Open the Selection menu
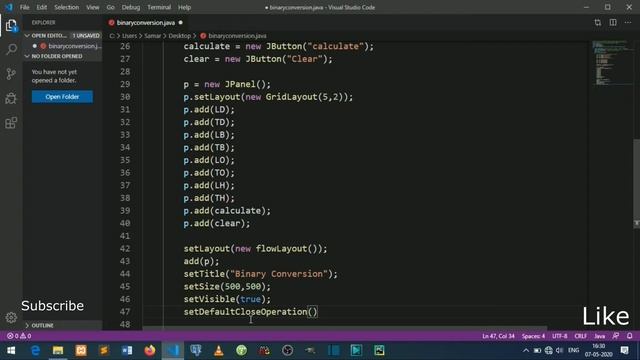This screenshot has height=360, width=640. point(67,7)
